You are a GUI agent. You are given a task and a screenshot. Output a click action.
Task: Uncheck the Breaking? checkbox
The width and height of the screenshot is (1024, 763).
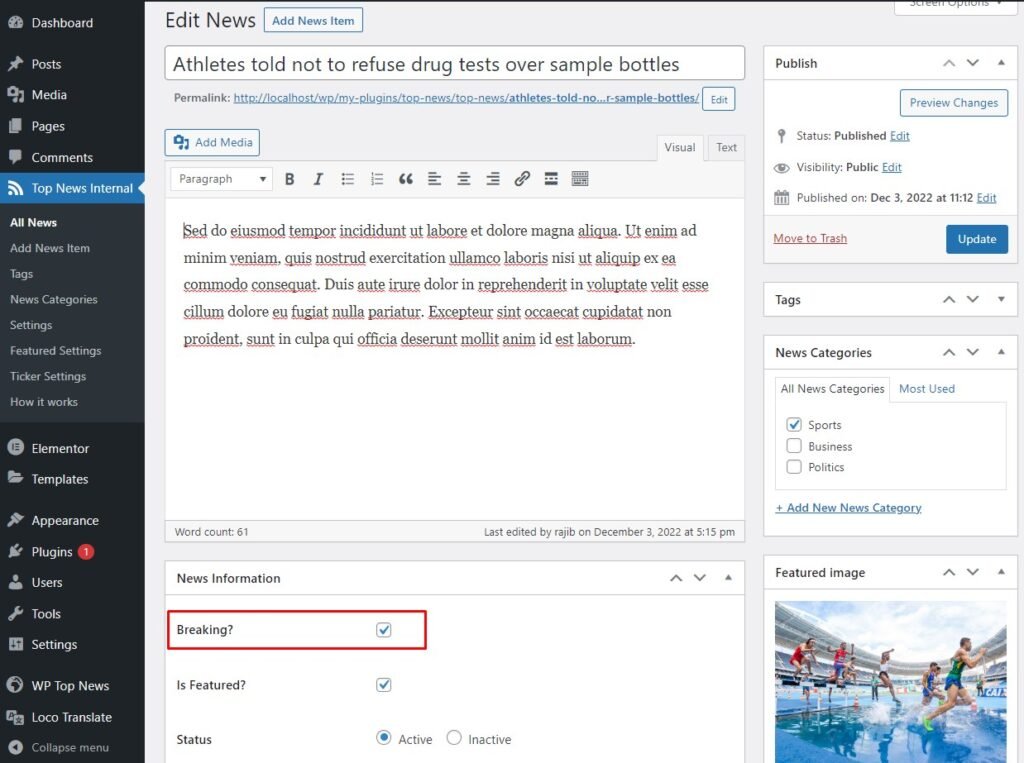384,630
